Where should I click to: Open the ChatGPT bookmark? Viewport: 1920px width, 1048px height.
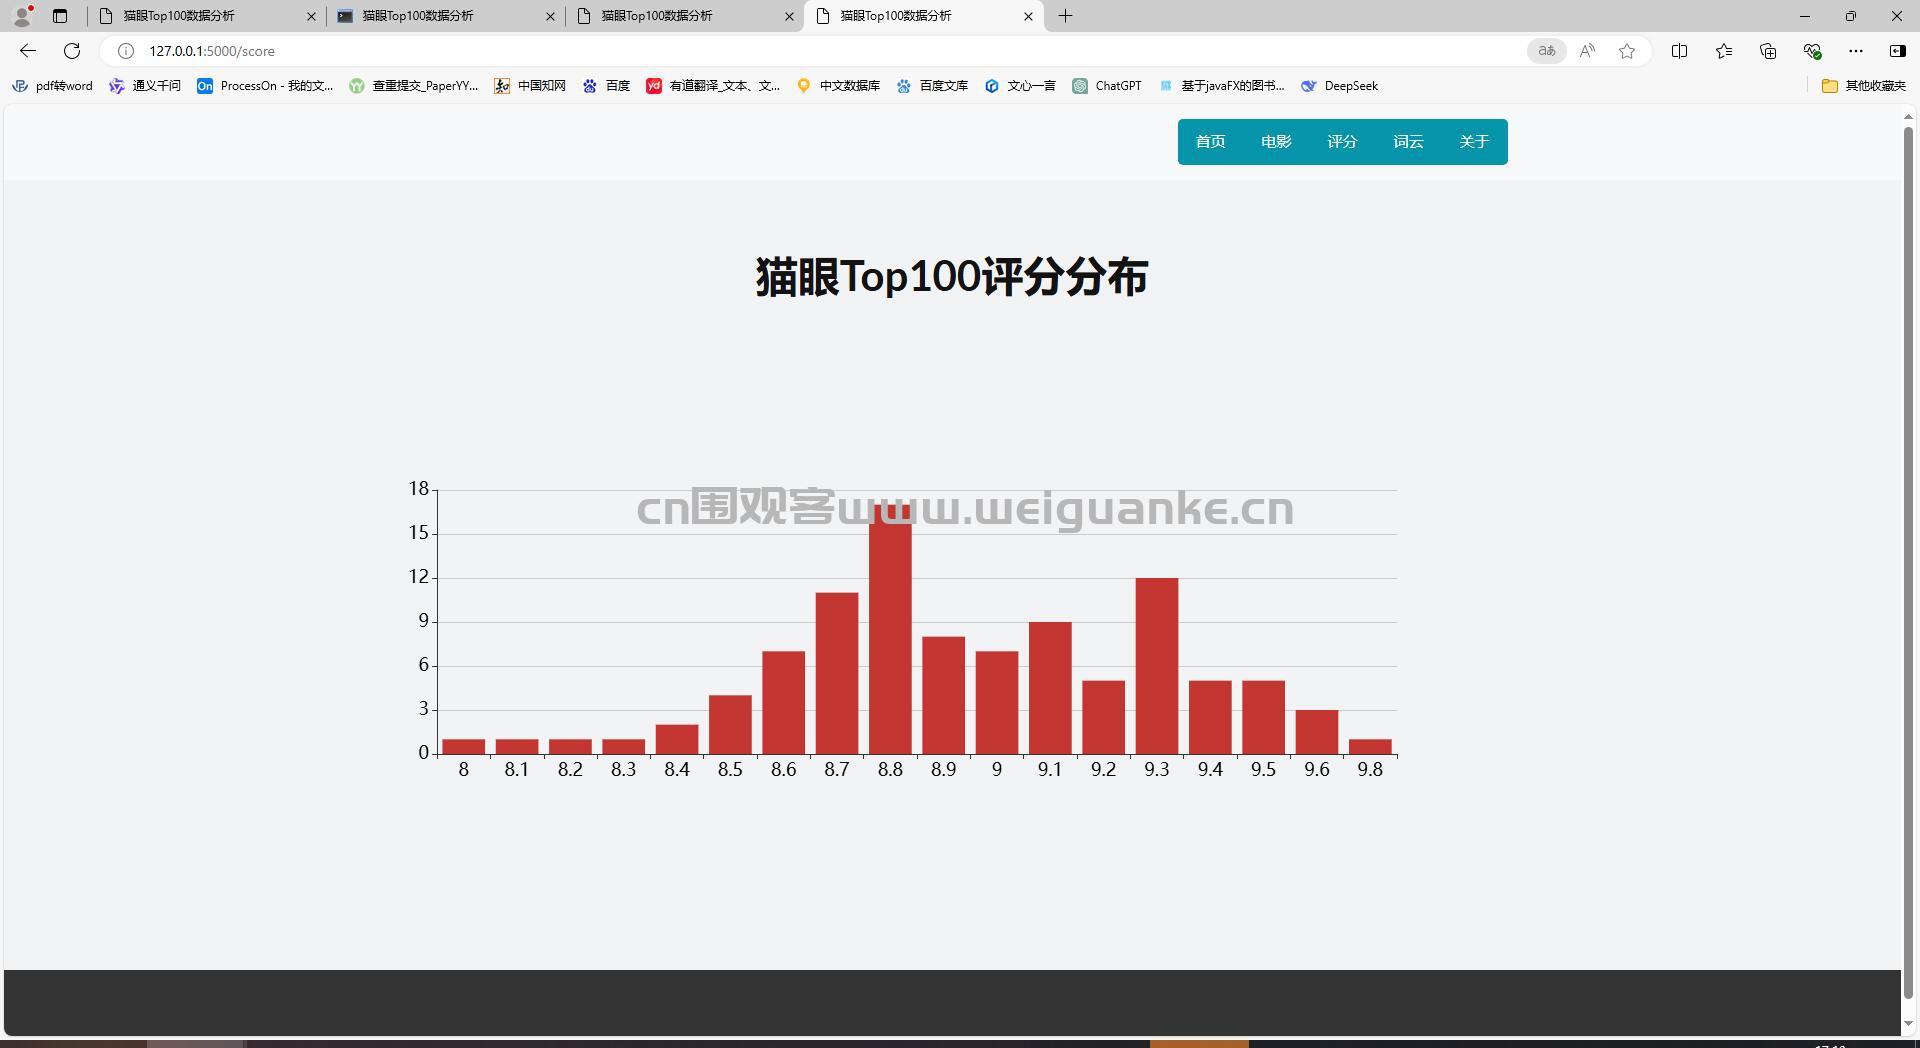click(x=1107, y=86)
